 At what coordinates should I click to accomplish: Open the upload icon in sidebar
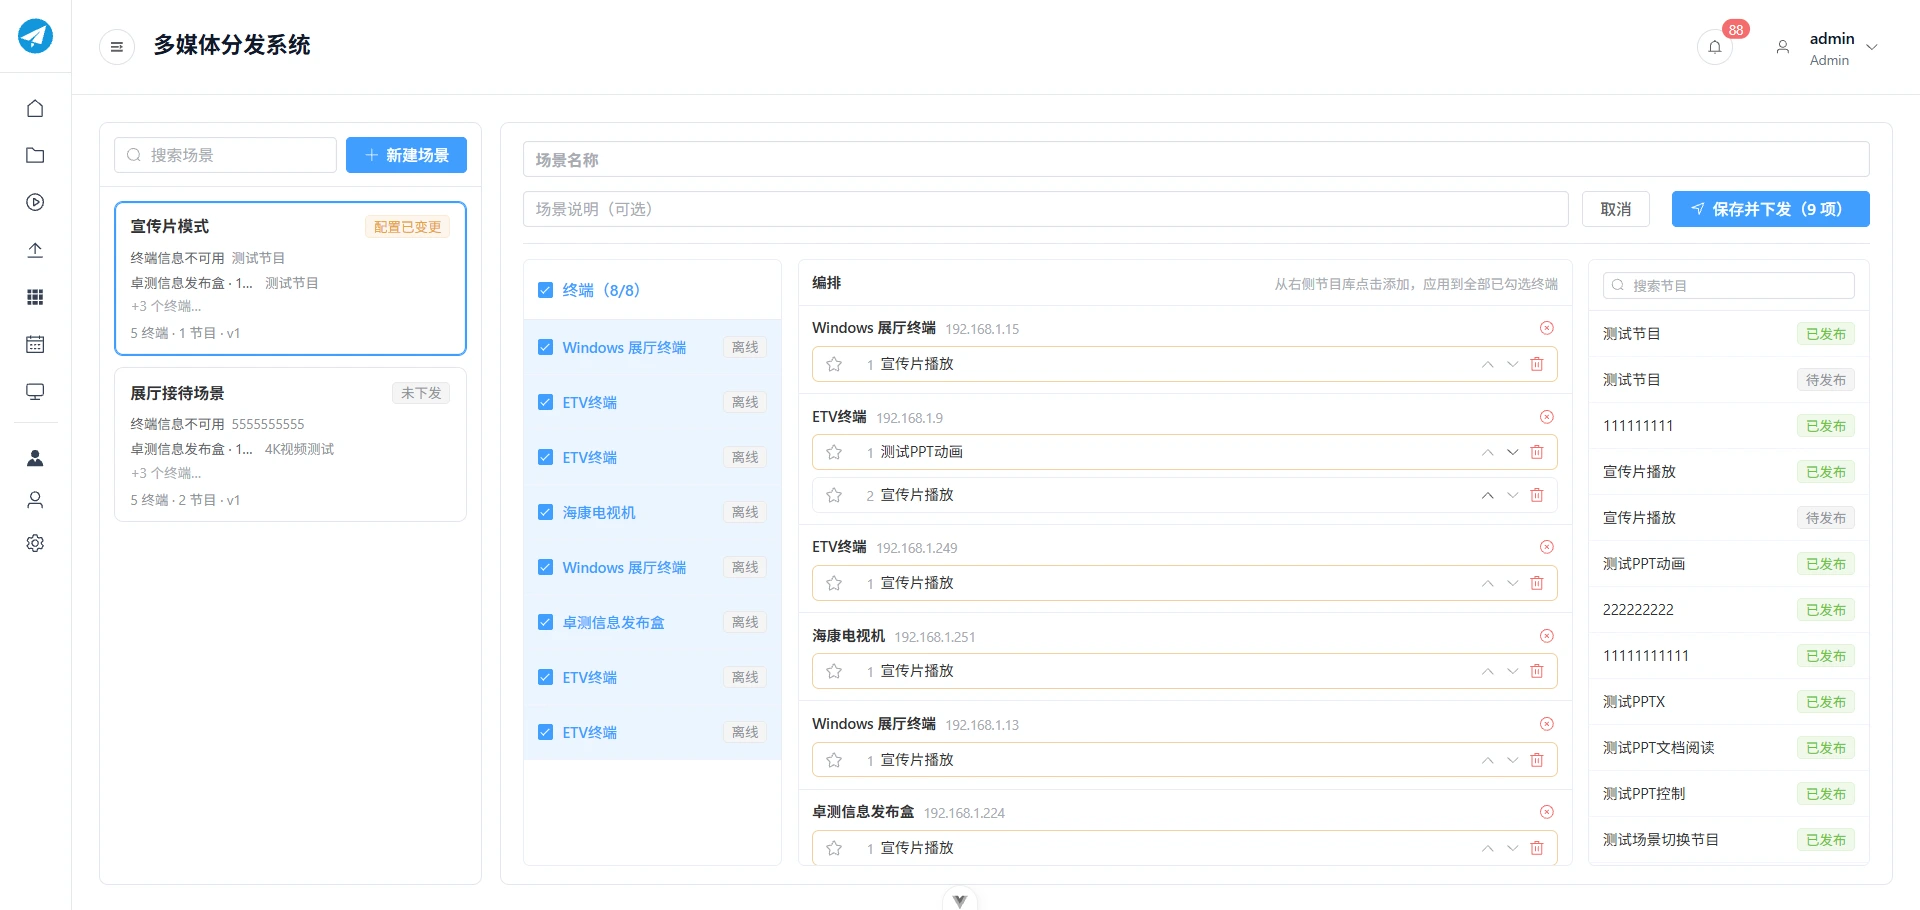click(35, 250)
